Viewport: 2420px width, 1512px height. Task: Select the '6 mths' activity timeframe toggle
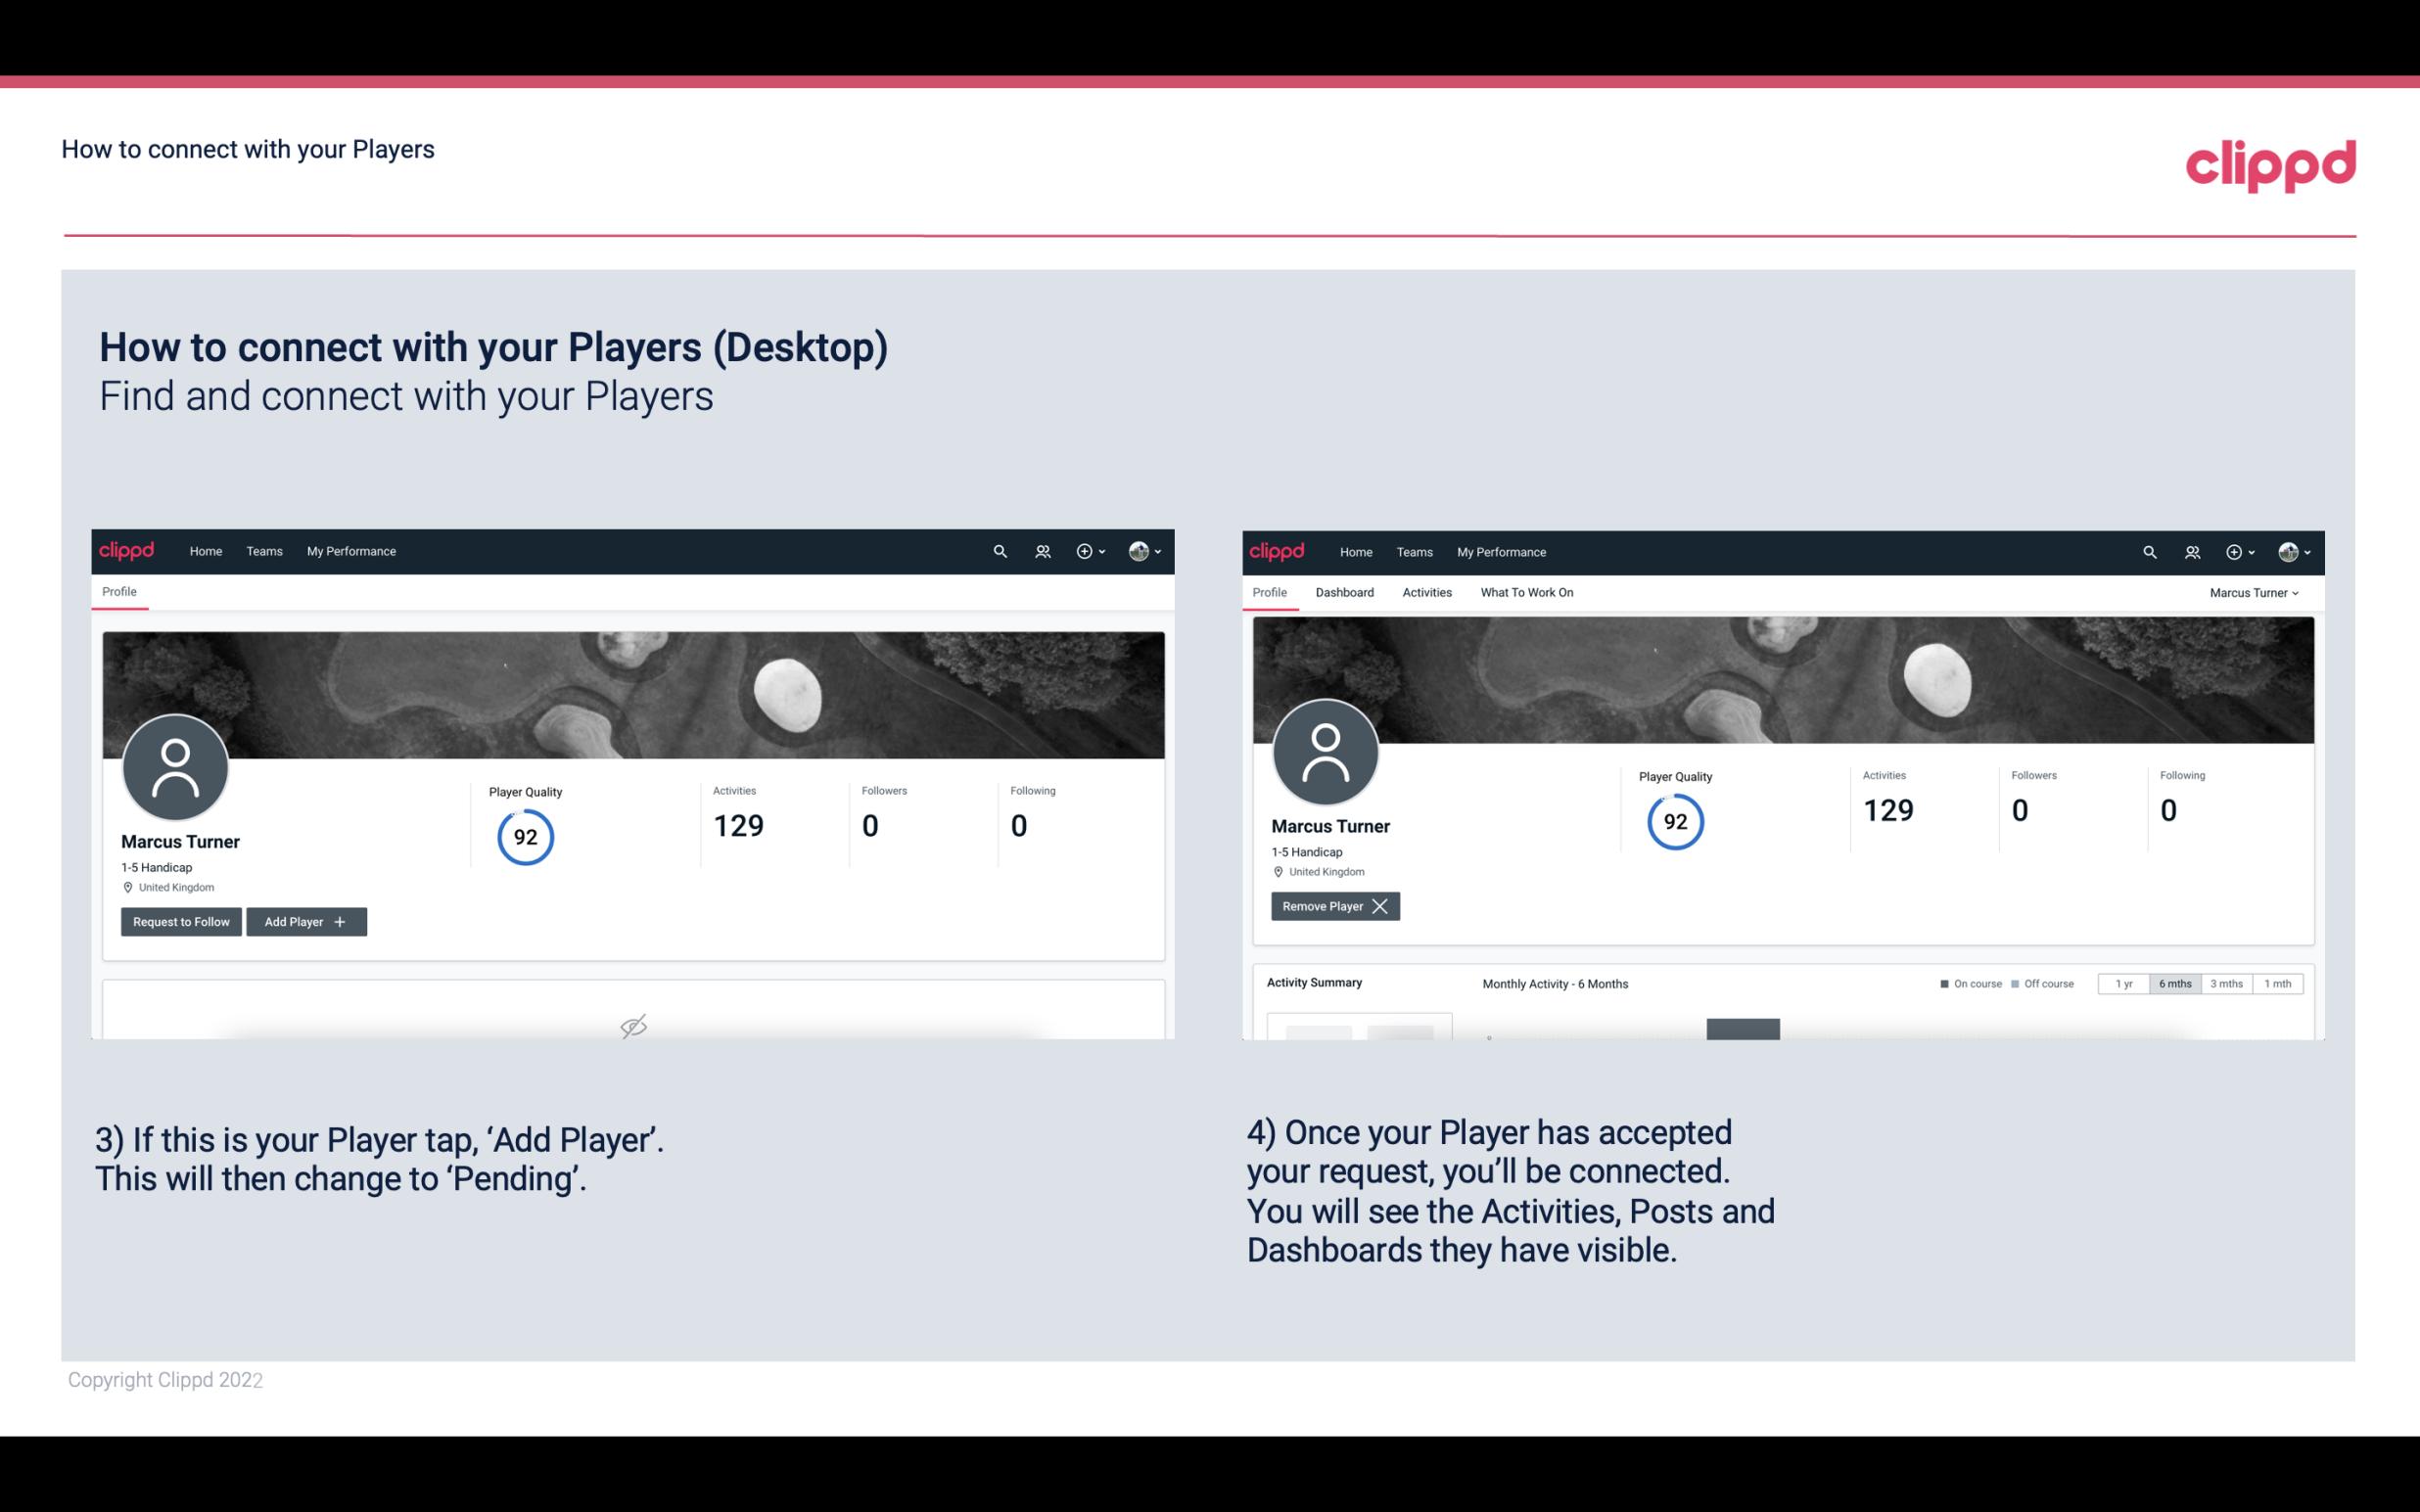pyautogui.click(x=2174, y=983)
